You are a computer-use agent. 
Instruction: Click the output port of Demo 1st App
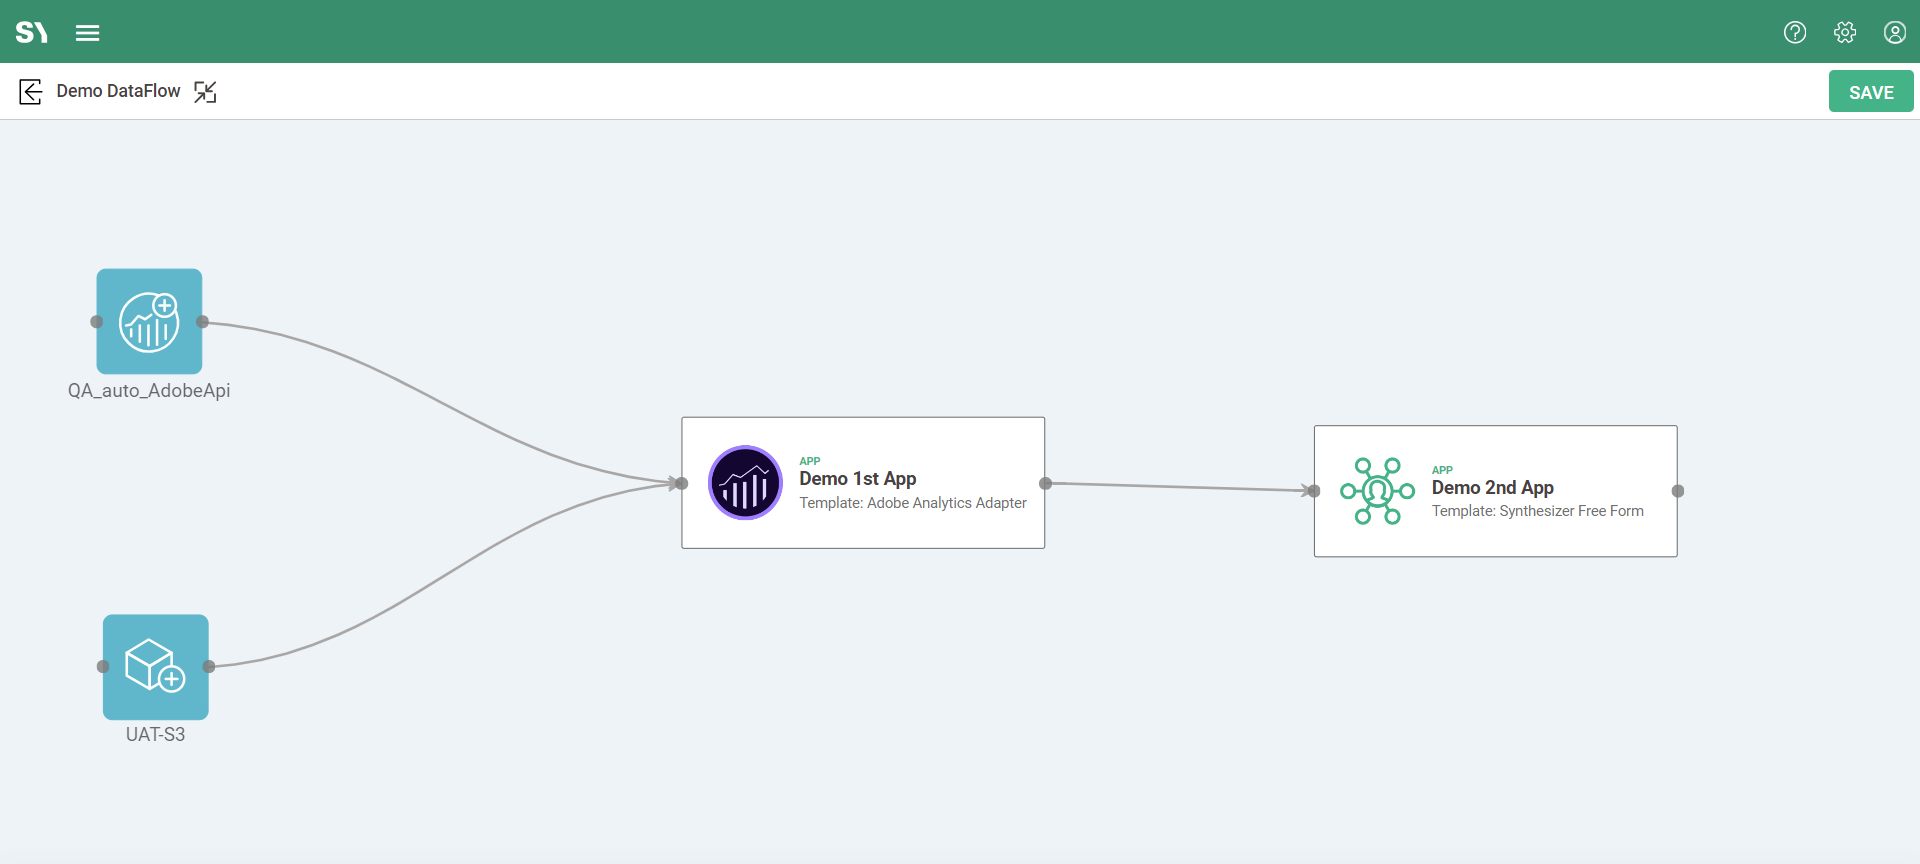pyautogui.click(x=1045, y=484)
